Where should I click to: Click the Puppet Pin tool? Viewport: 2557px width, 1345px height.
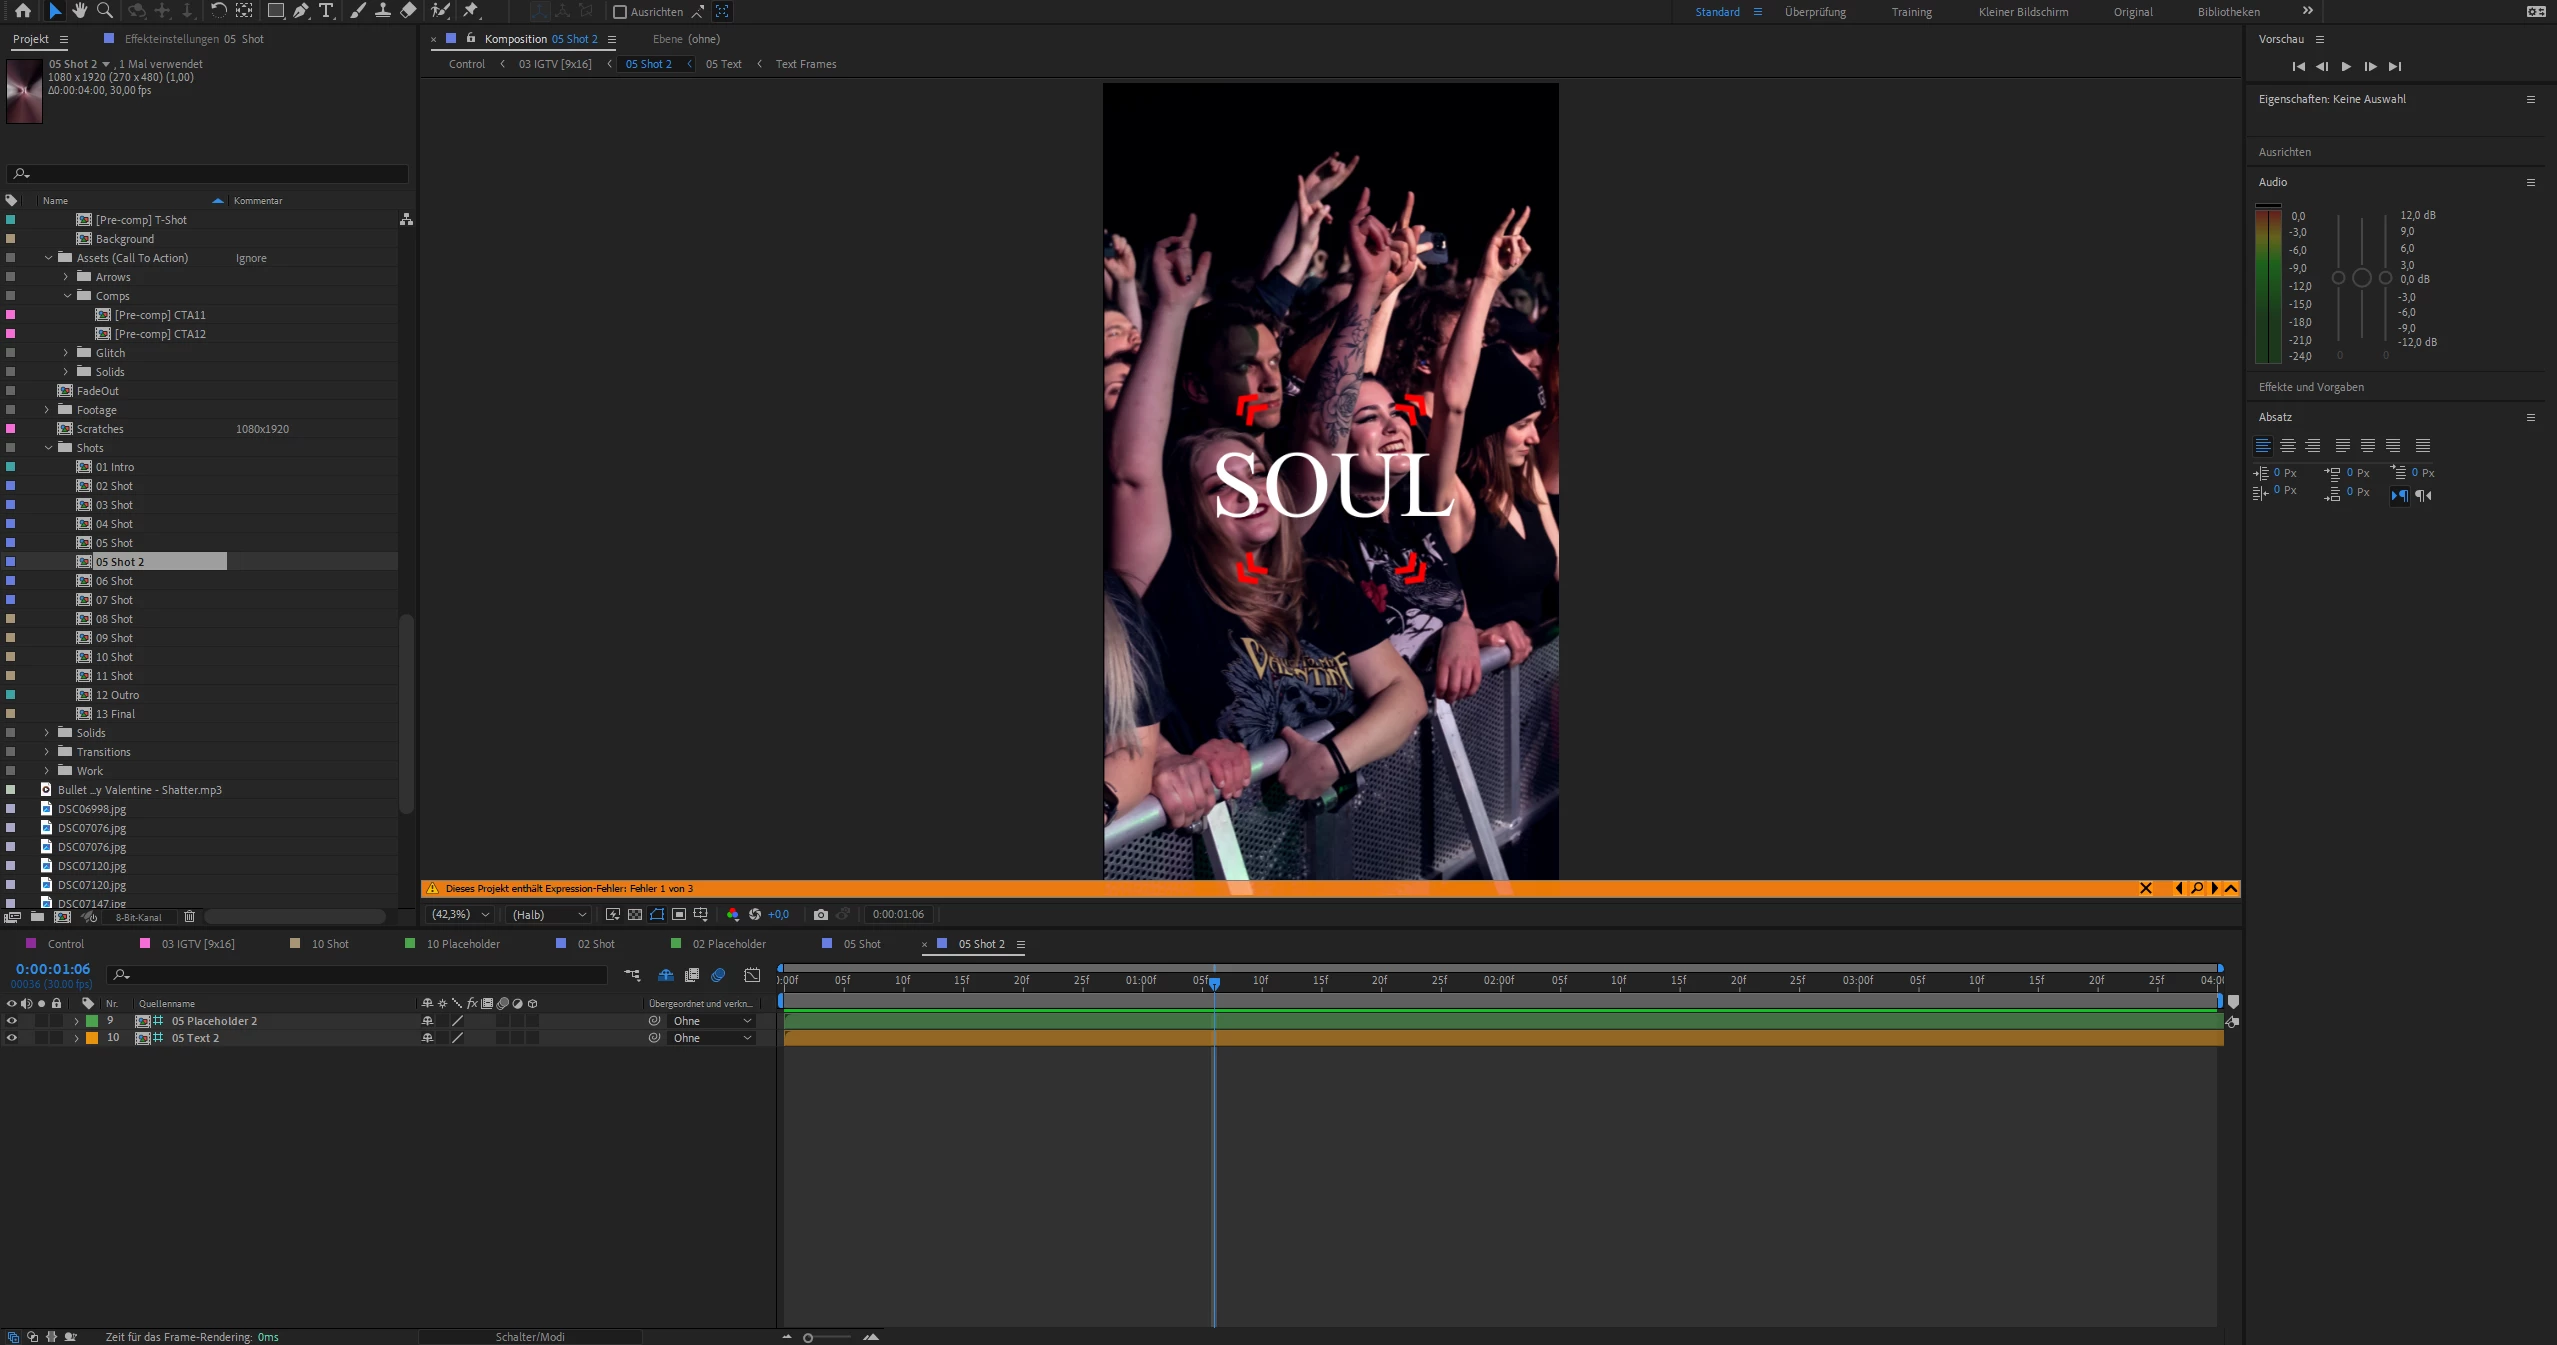470,11
